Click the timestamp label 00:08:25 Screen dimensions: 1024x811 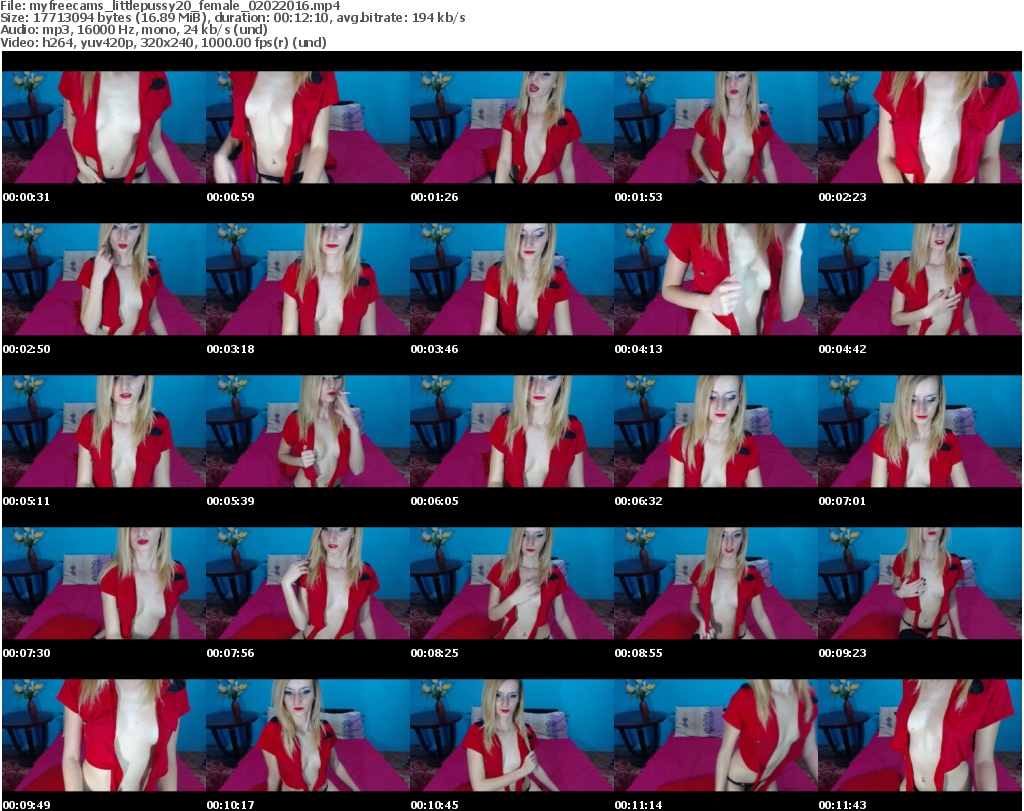(x=434, y=654)
